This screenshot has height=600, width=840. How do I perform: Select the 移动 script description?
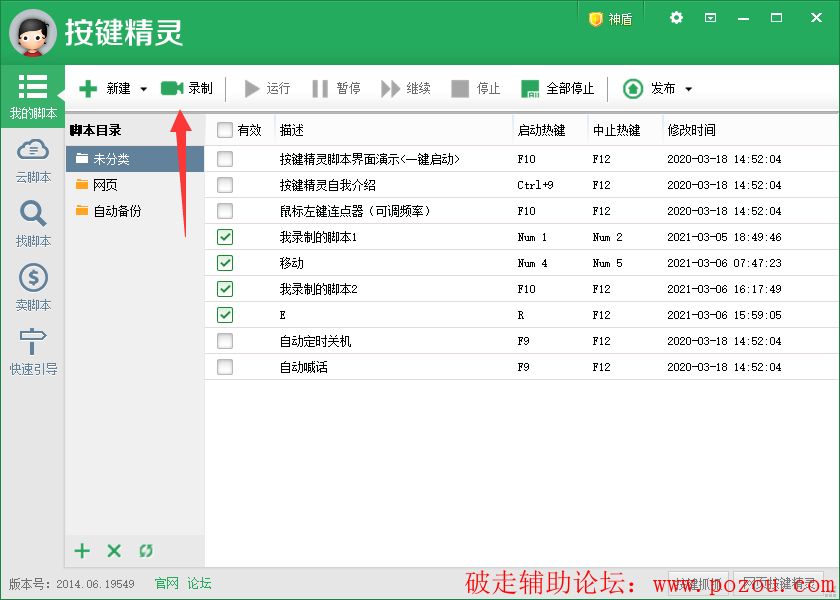(x=291, y=263)
